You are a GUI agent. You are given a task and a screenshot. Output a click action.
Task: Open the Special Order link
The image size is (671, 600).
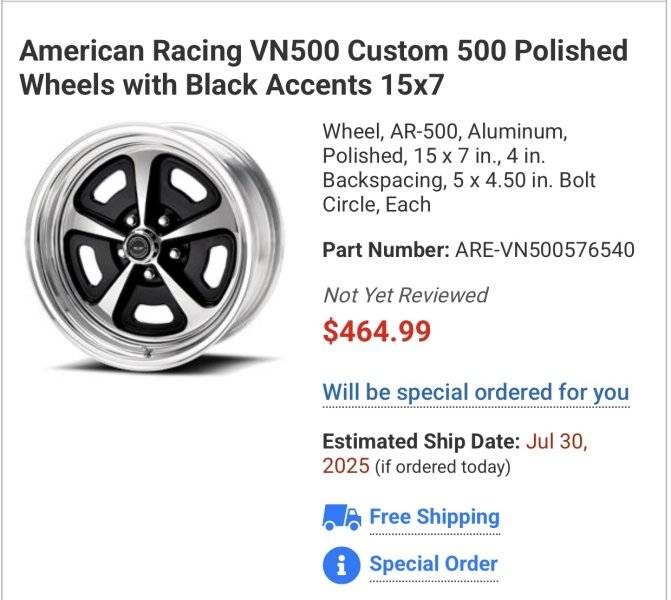point(433,563)
